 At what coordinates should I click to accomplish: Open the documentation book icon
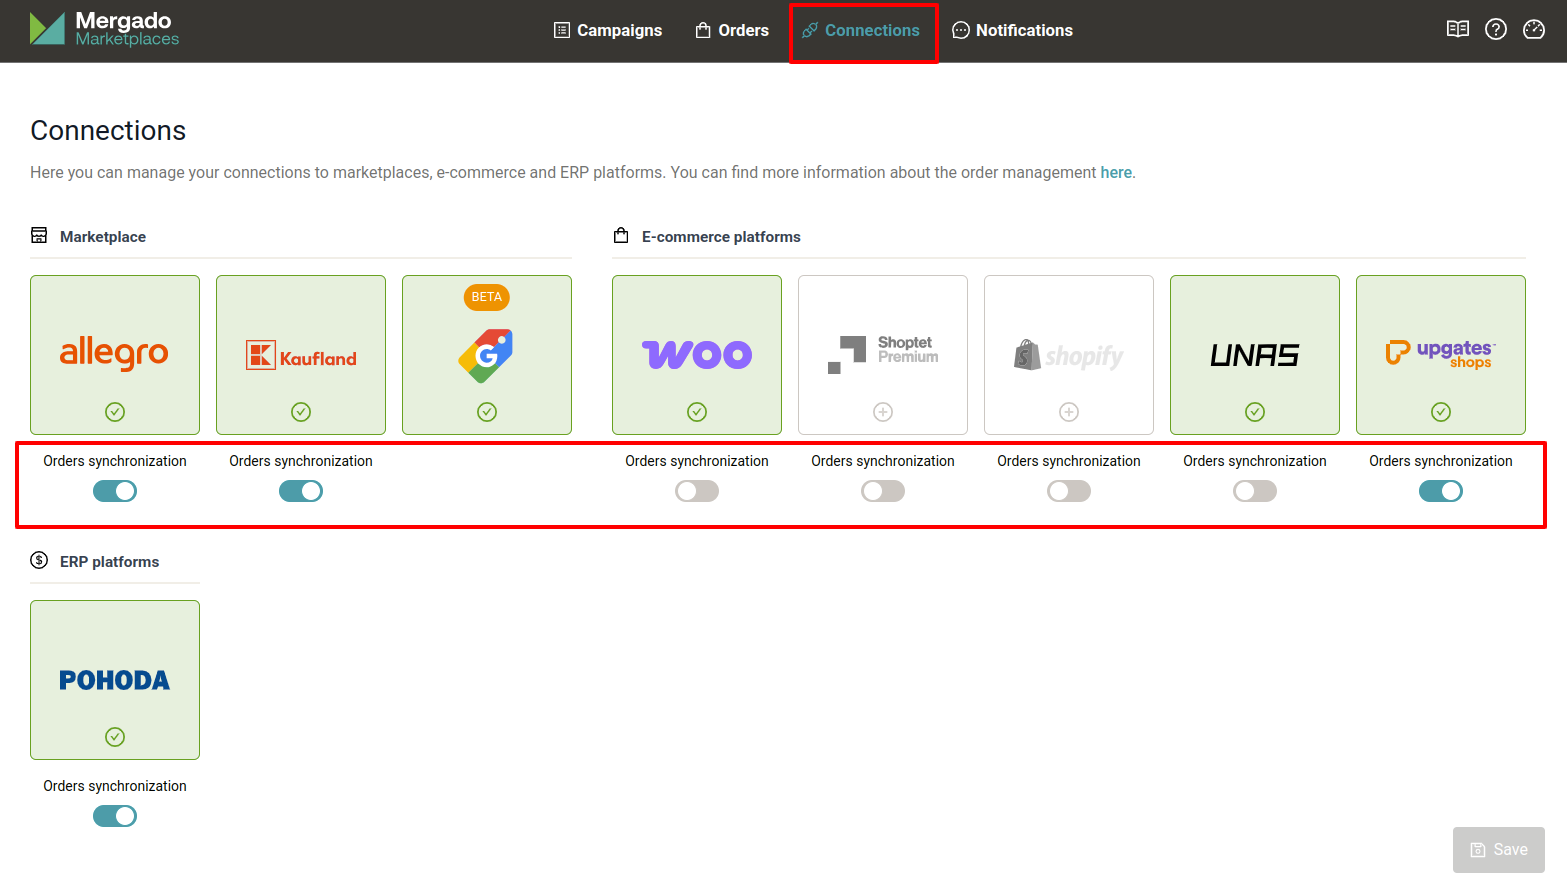1458,29
